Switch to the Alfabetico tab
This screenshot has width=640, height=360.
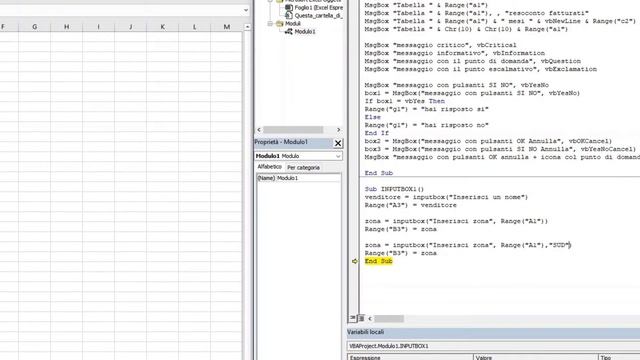269,167
